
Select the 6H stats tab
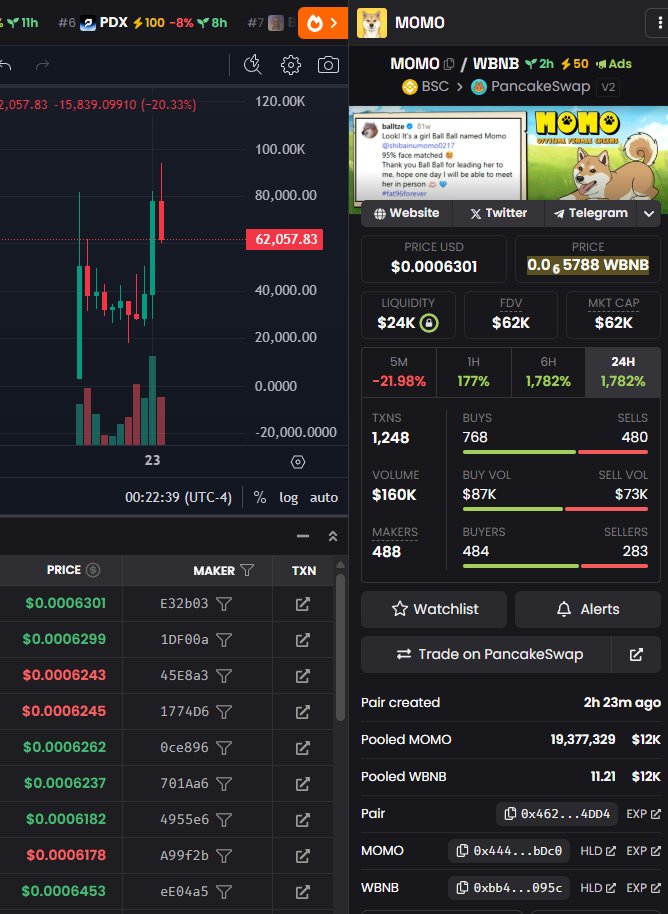[x=548, y=372]
